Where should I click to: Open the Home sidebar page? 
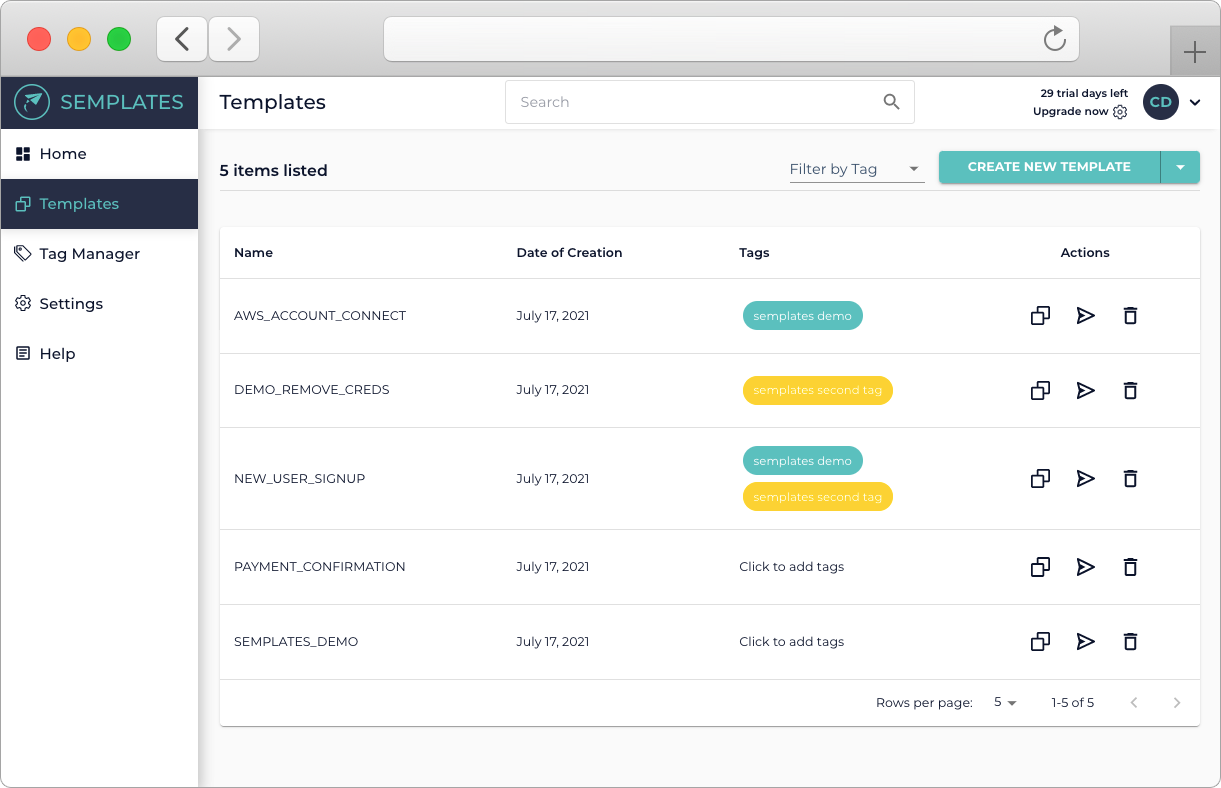(x=99, y=154)
